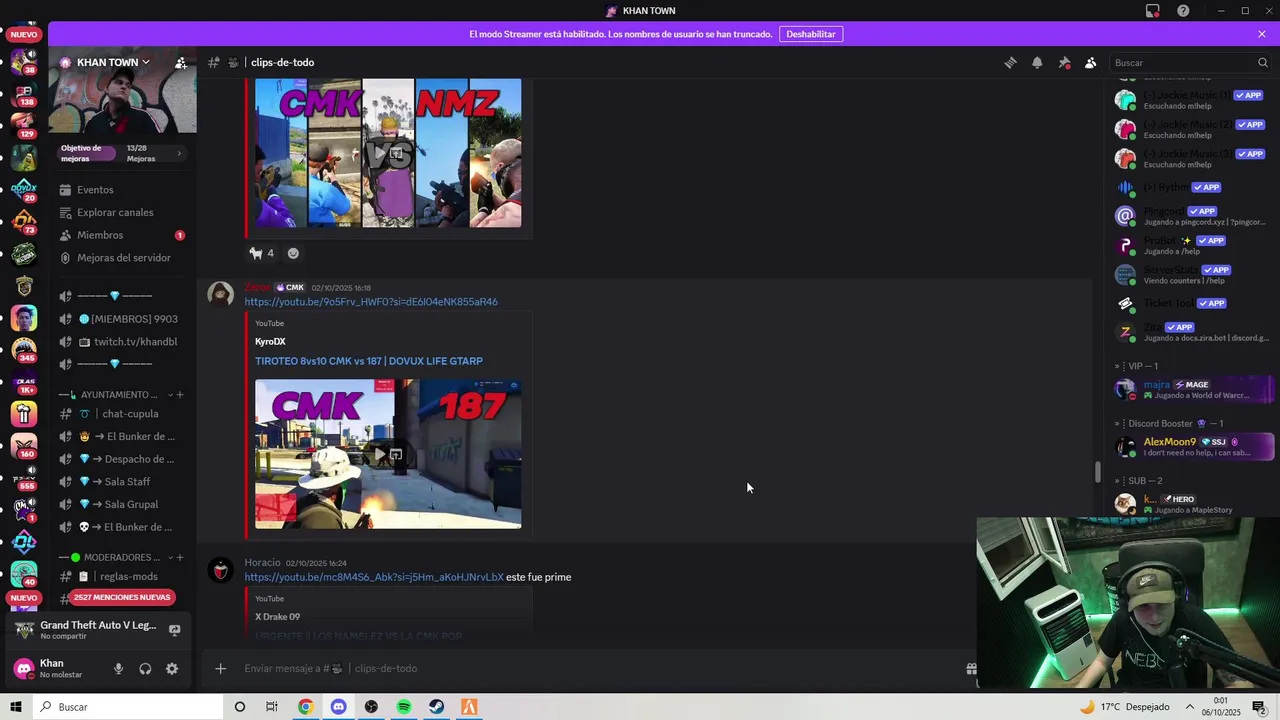The height and width of the screenshot is (720, 1280).
Task: Deafen with the headphones icon
Action: pyautogui.click(x=145, y=669)
